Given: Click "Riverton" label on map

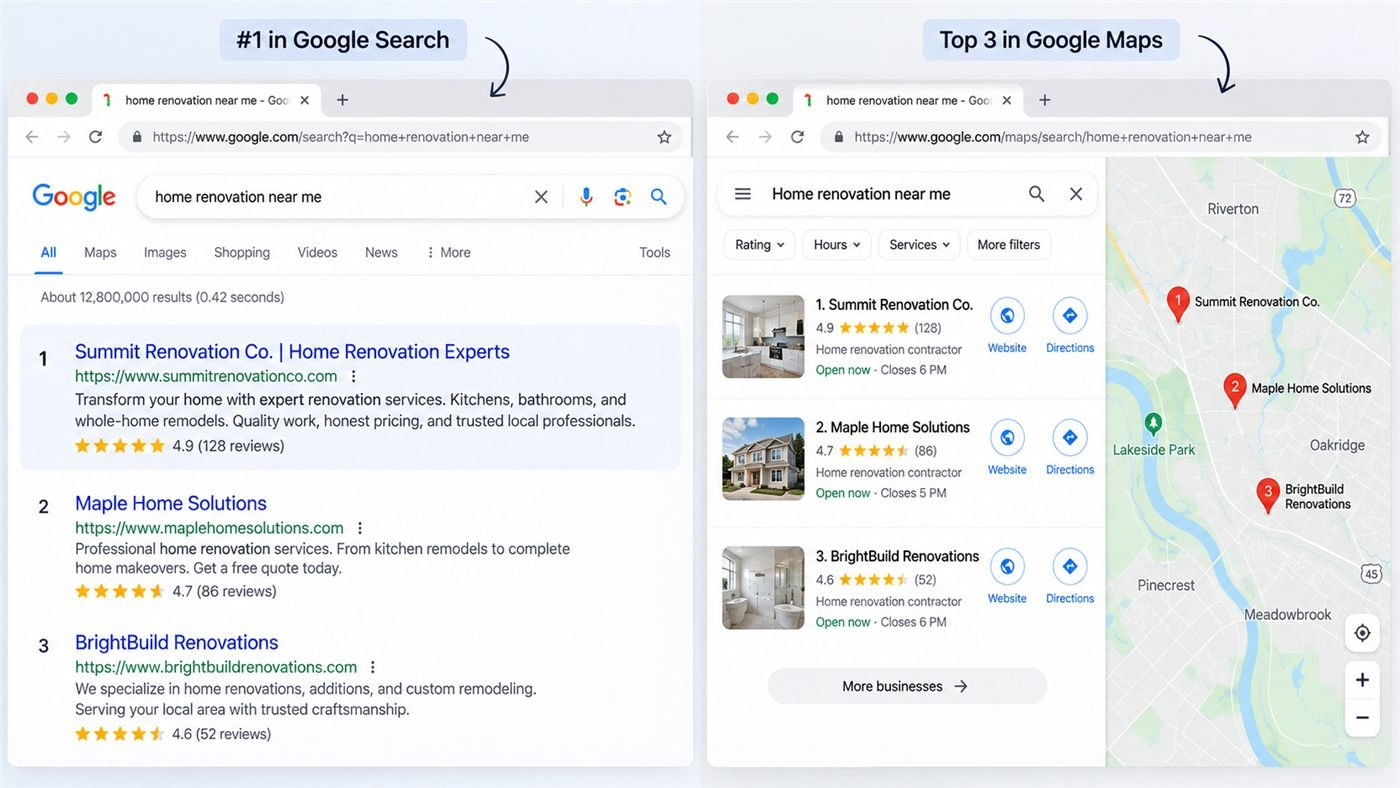Looking at the screenshot, I should (1233, 209).
